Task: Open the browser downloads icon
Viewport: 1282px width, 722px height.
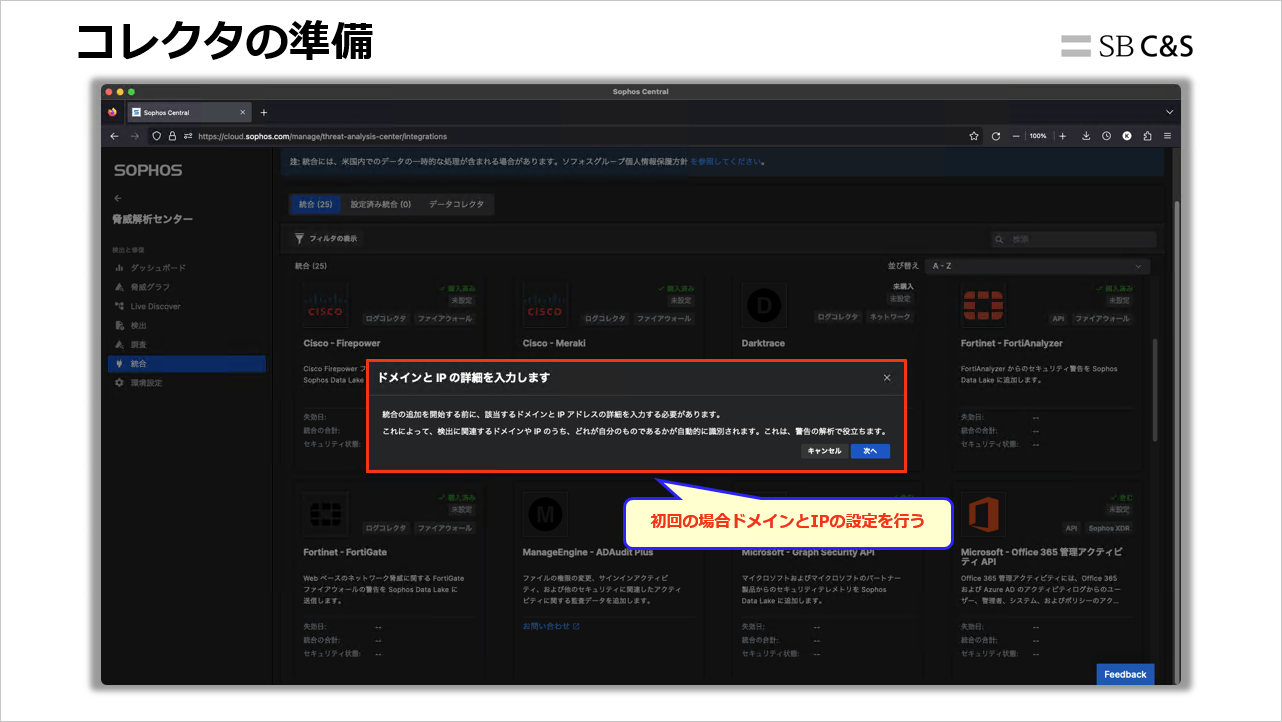Action: (1086, 136)
